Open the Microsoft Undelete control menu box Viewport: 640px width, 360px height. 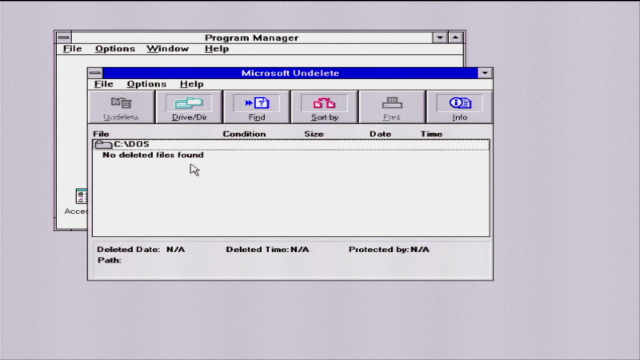(x=95, y=73)
